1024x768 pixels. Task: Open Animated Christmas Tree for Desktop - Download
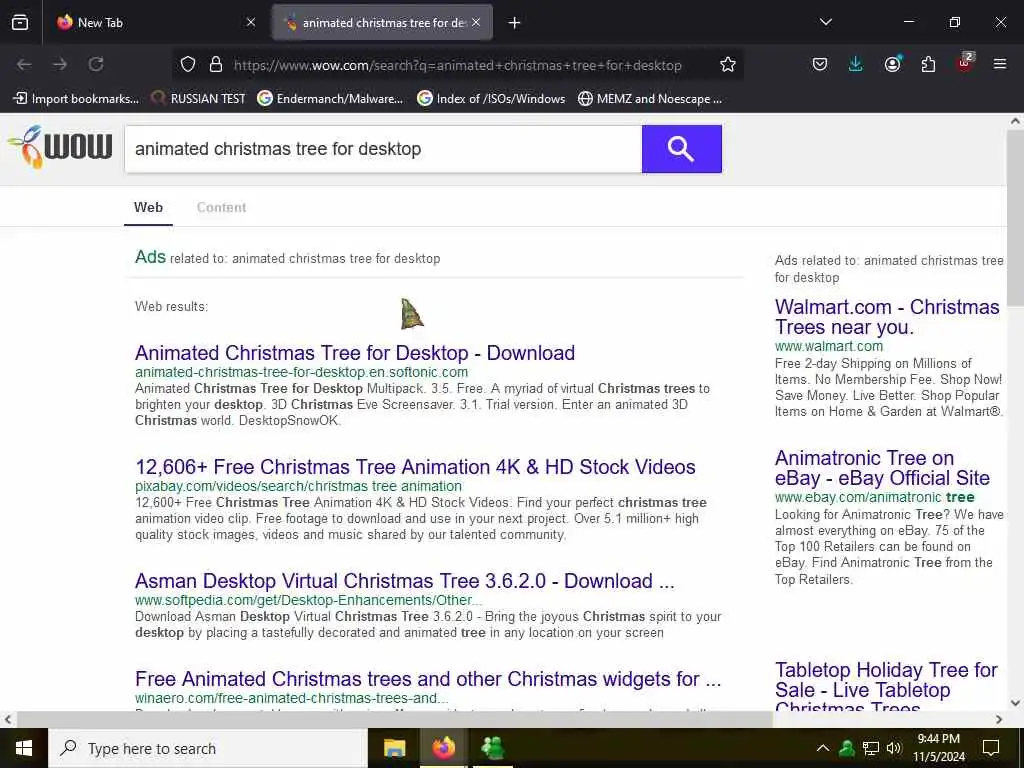point(355,353)
